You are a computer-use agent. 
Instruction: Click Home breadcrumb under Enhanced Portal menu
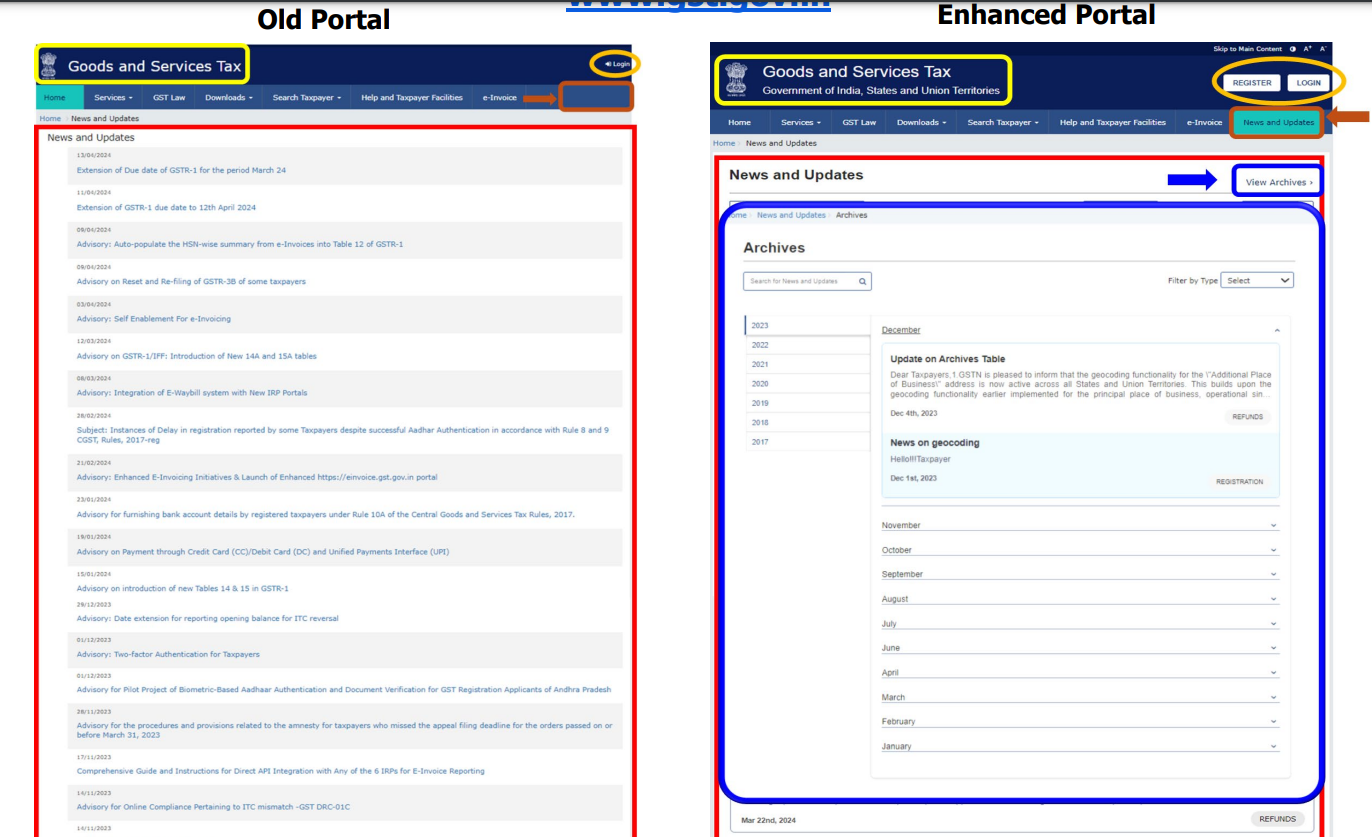coord(724,143)
